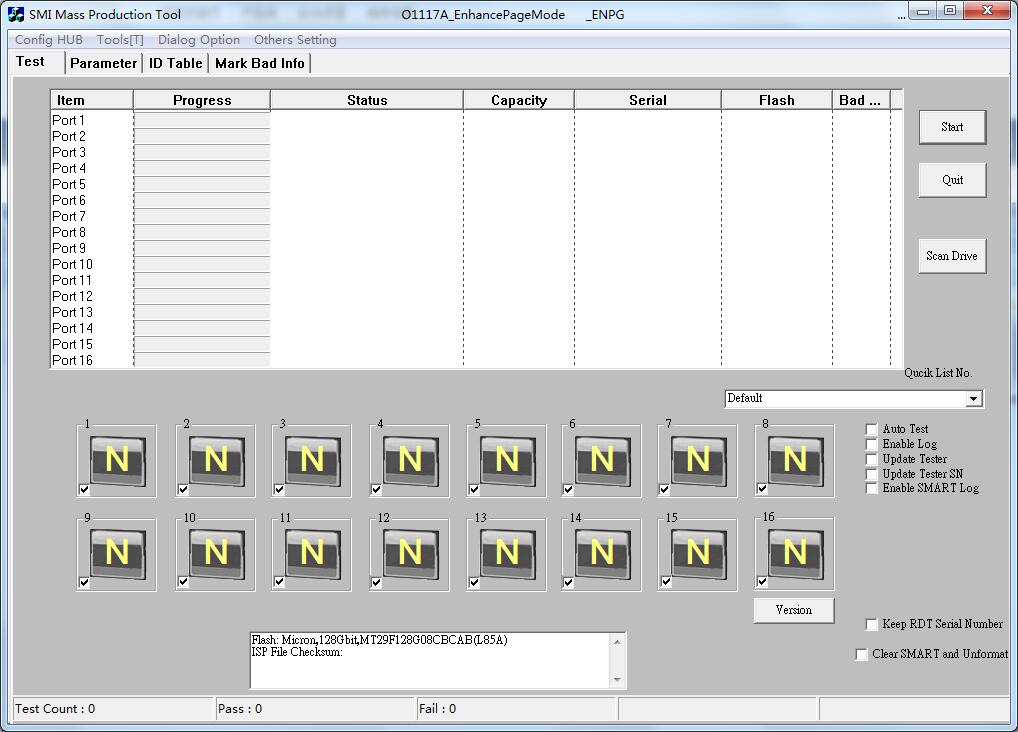Open the Dialog Option menu
This screenshot has height=732, width=1018.
point(199,40)
